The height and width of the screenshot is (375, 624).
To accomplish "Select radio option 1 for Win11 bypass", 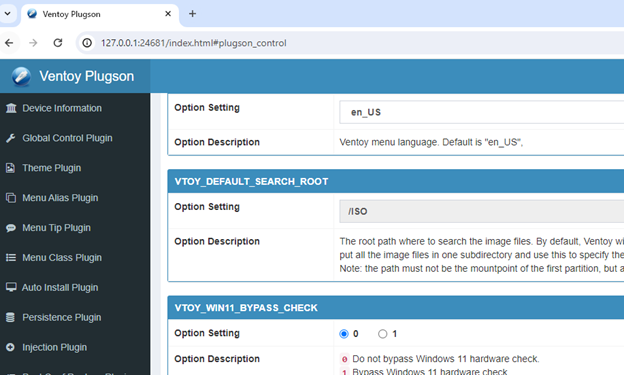I will pyautogui.click(x=382, y=334).
